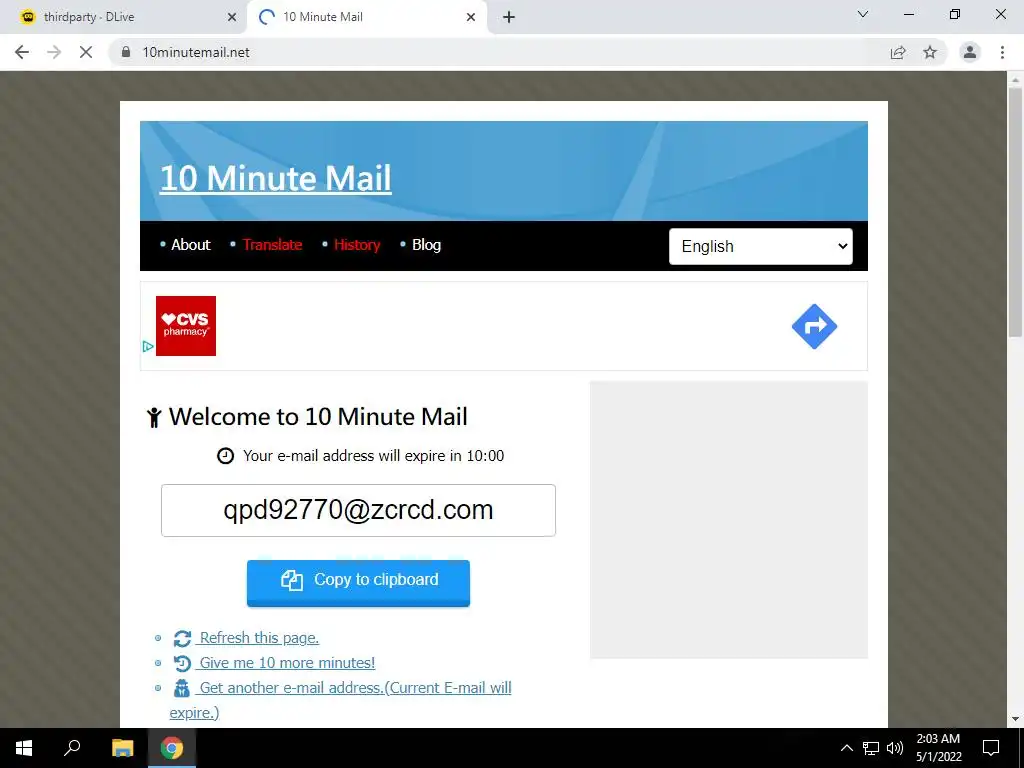
Task: Click the address bar URL 10minutemail.net
Action: click(x=196, y=52)
